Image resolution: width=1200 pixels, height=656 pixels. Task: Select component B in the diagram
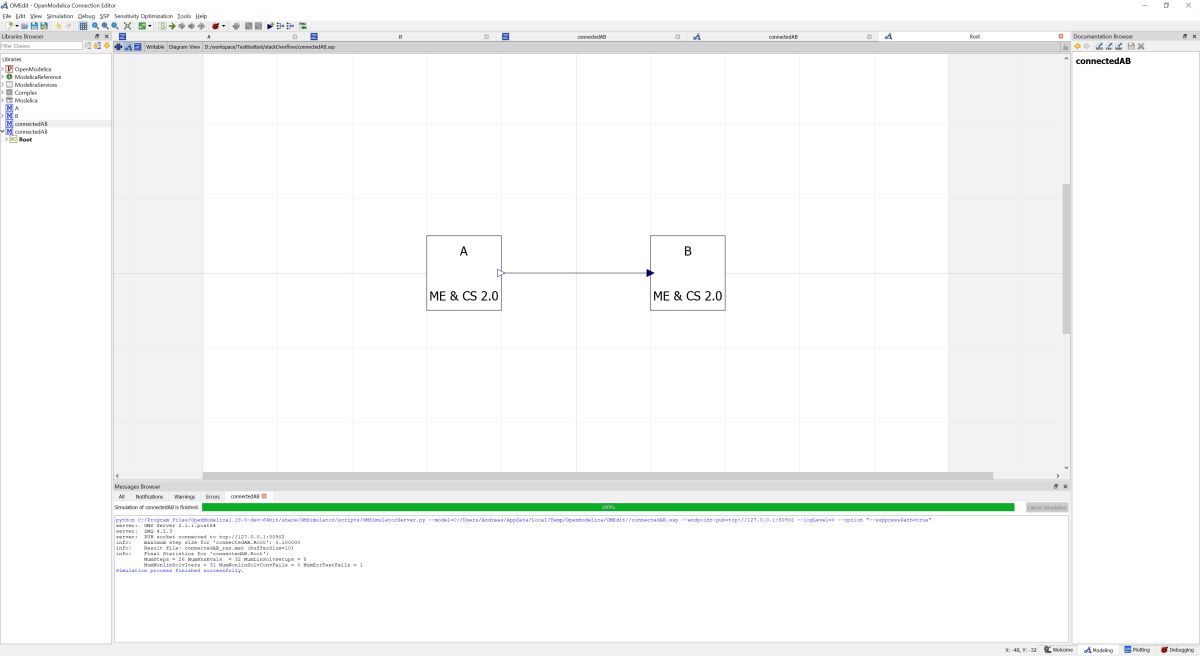pyautogui.click(x=688, y=273)
